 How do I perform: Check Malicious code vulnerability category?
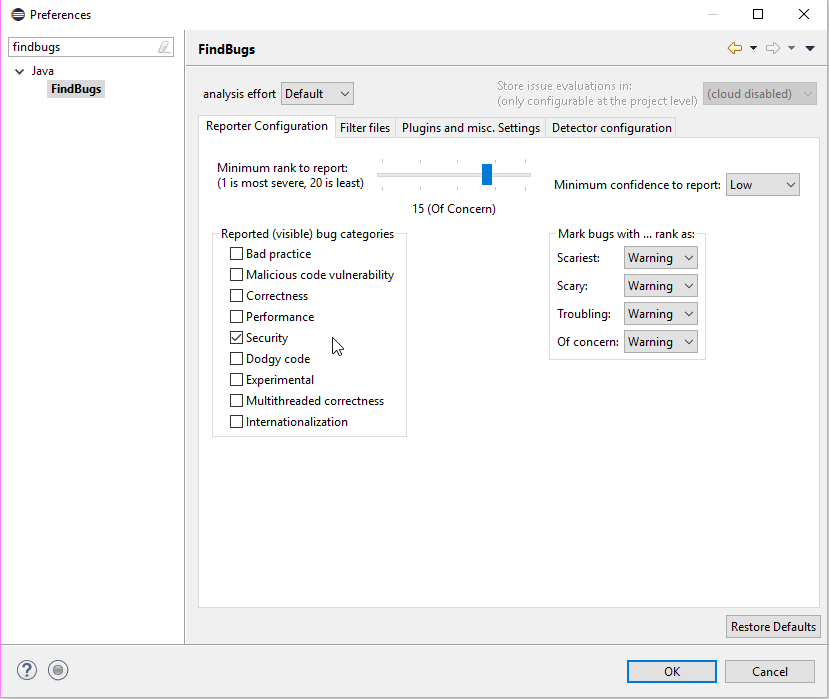click(236, 275)
